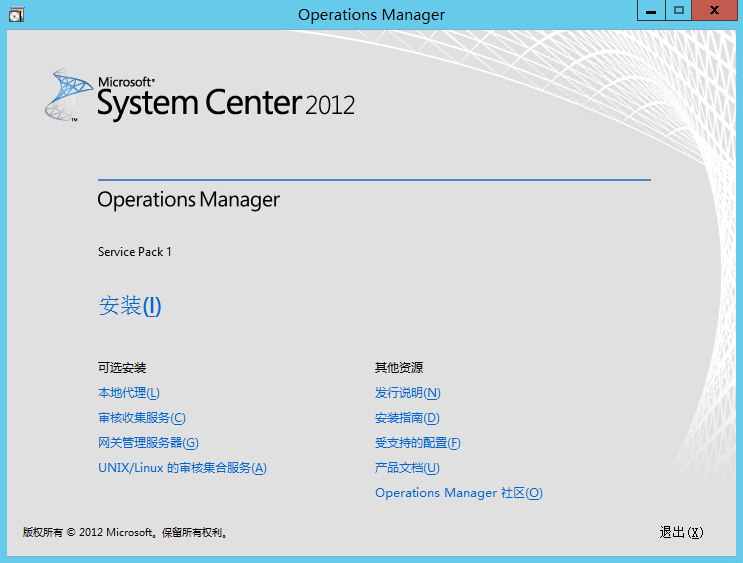The width and height of the screenshot is (743, 563).
Task: Close the Operations Manager setup window
Action: [714, 10]
